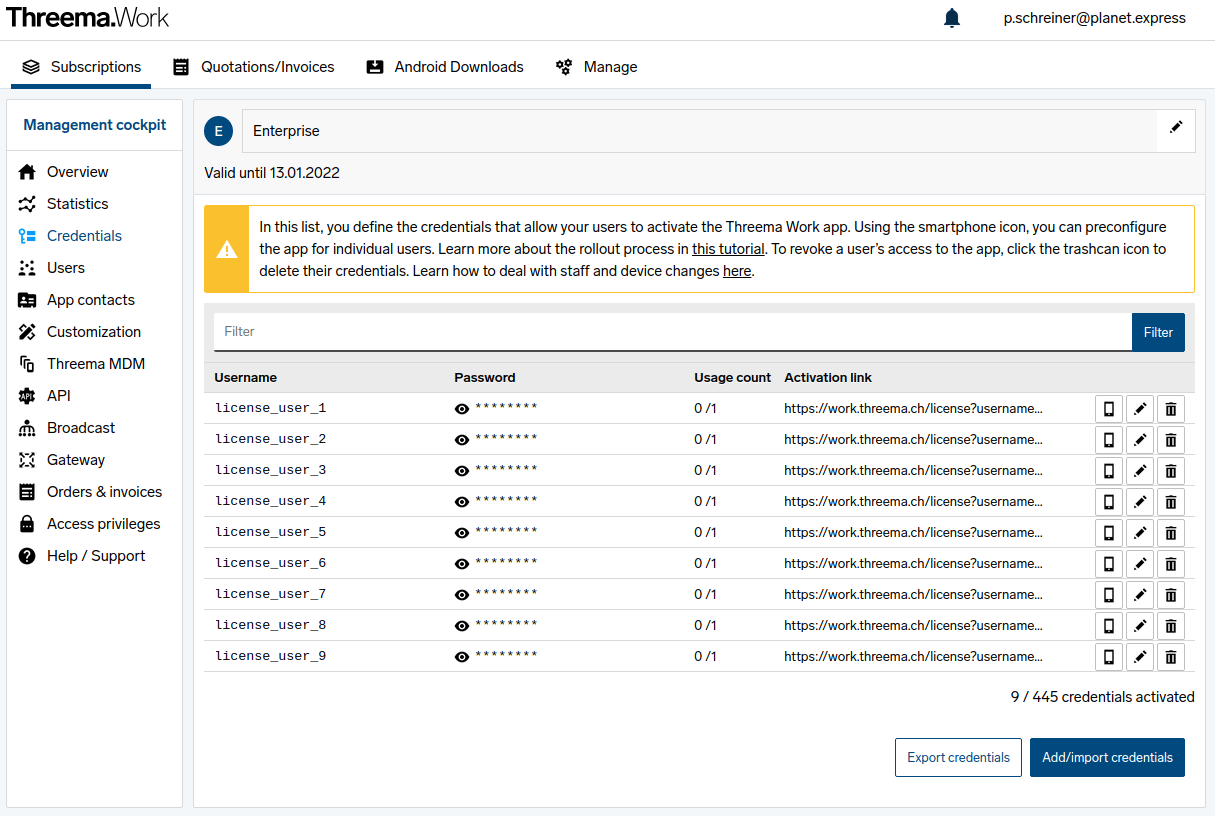Open Customization settings
Screen dimensions: 1215x816
tap(81, 332)
